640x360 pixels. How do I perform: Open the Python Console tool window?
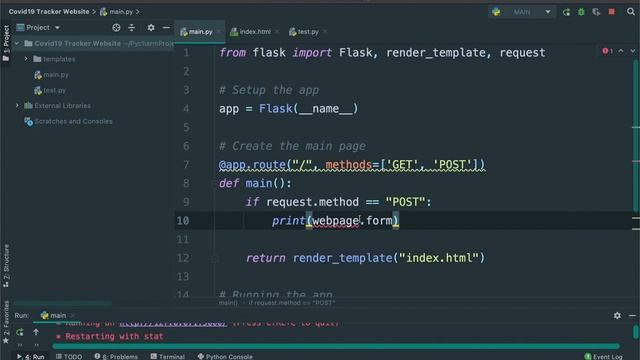pos(225,356)
